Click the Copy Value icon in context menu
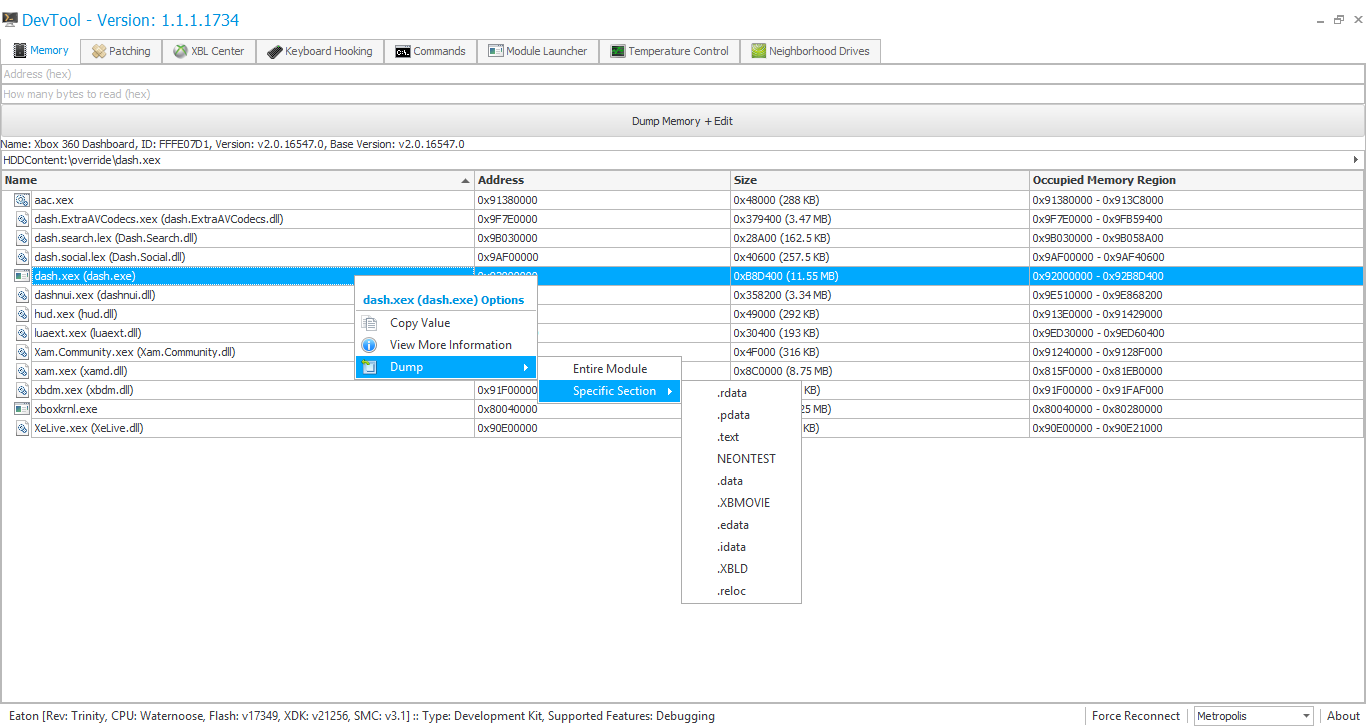1366x728 pixels. (369, 323)
